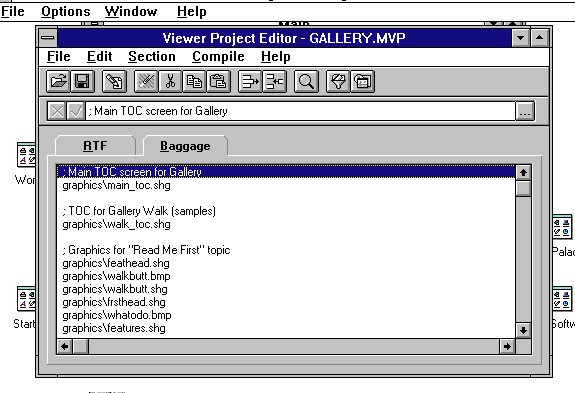
Task: Click the greyed-out pencil toolbar icon
Action: (146, 81)
